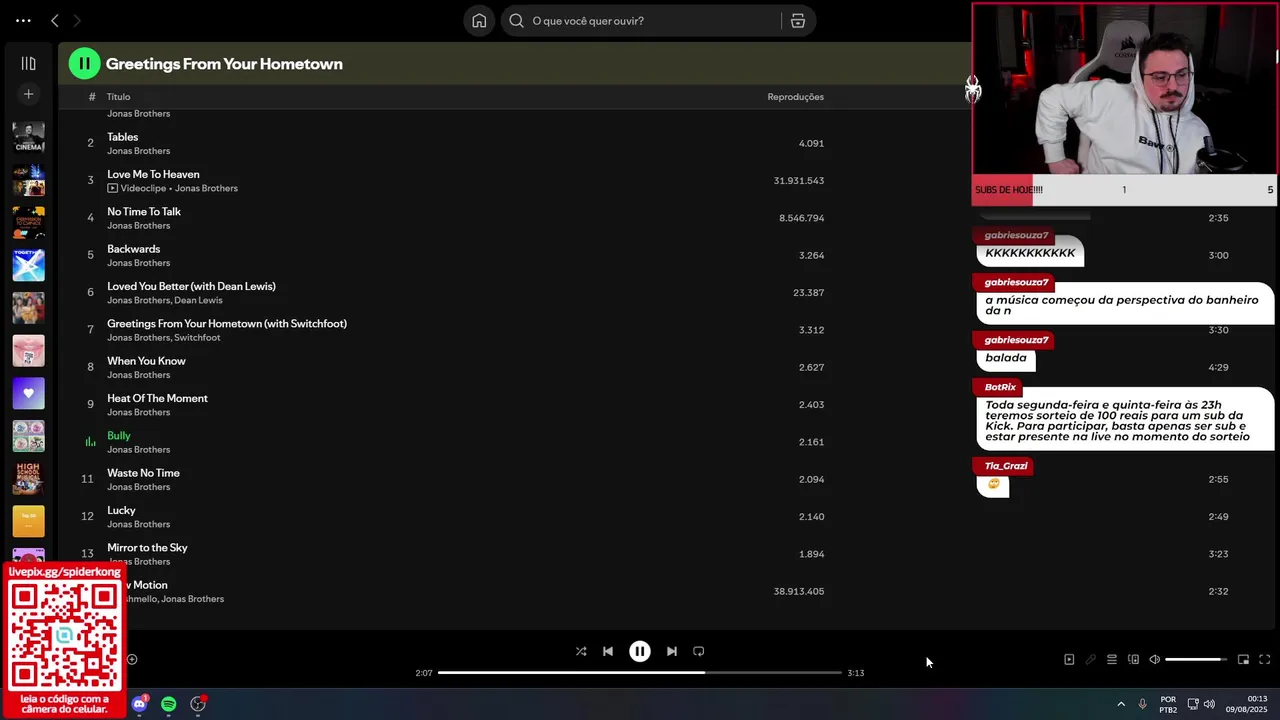Mute the Spotify volume speaker icon
The image size is (1280, 720).
coord(1155,659)
